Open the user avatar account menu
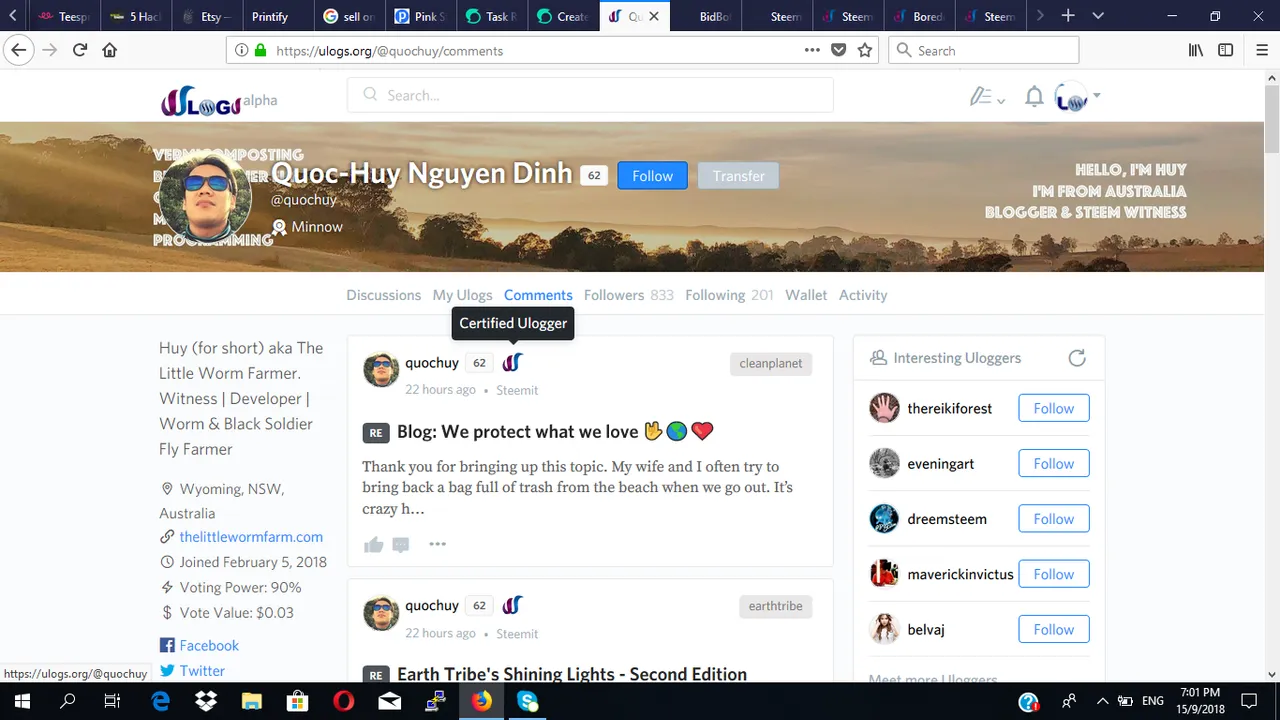Viewport: 1280px width, 720px height. pos(1078,97)
